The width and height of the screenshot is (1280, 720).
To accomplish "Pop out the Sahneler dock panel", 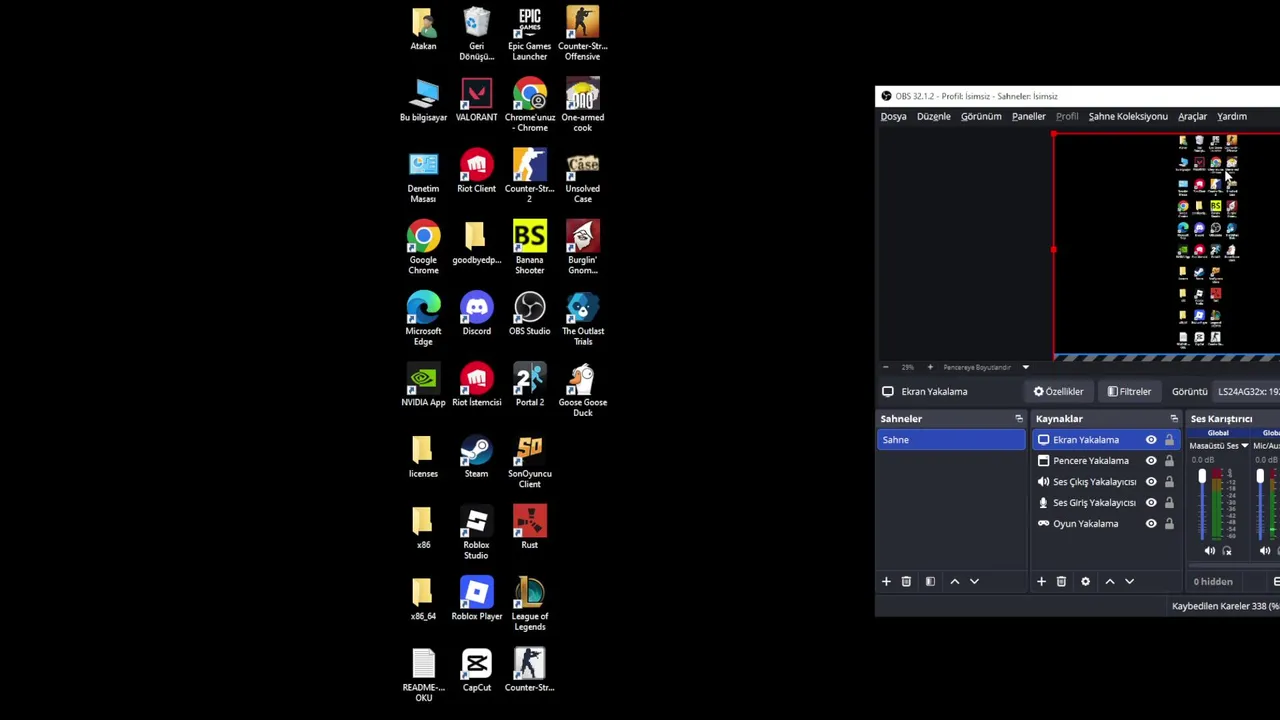I will pyautogui.click(x=1019, y=419).
